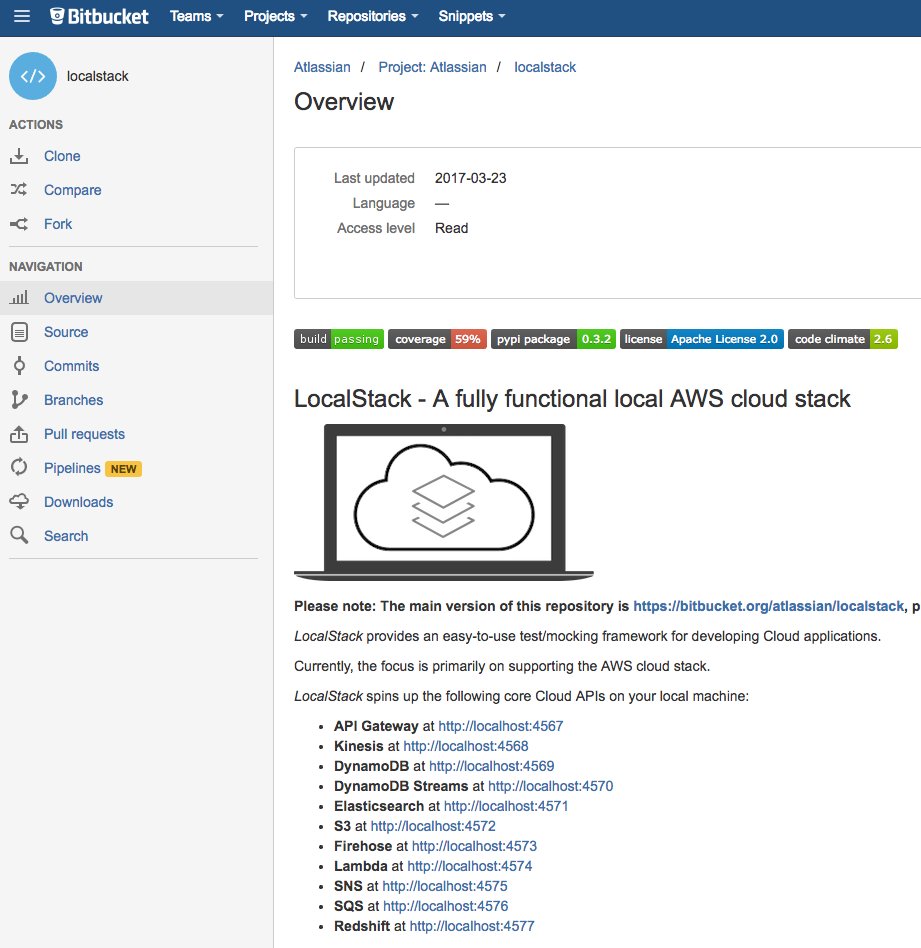Click the Fork icon
Screen dimensions: 921x948
[x=19, y=224]
